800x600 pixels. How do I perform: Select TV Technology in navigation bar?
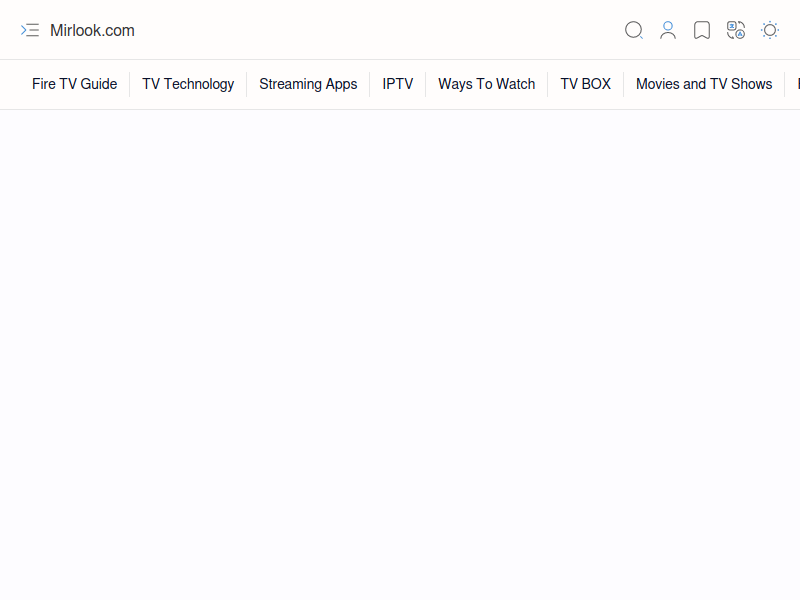click(188, 84)
